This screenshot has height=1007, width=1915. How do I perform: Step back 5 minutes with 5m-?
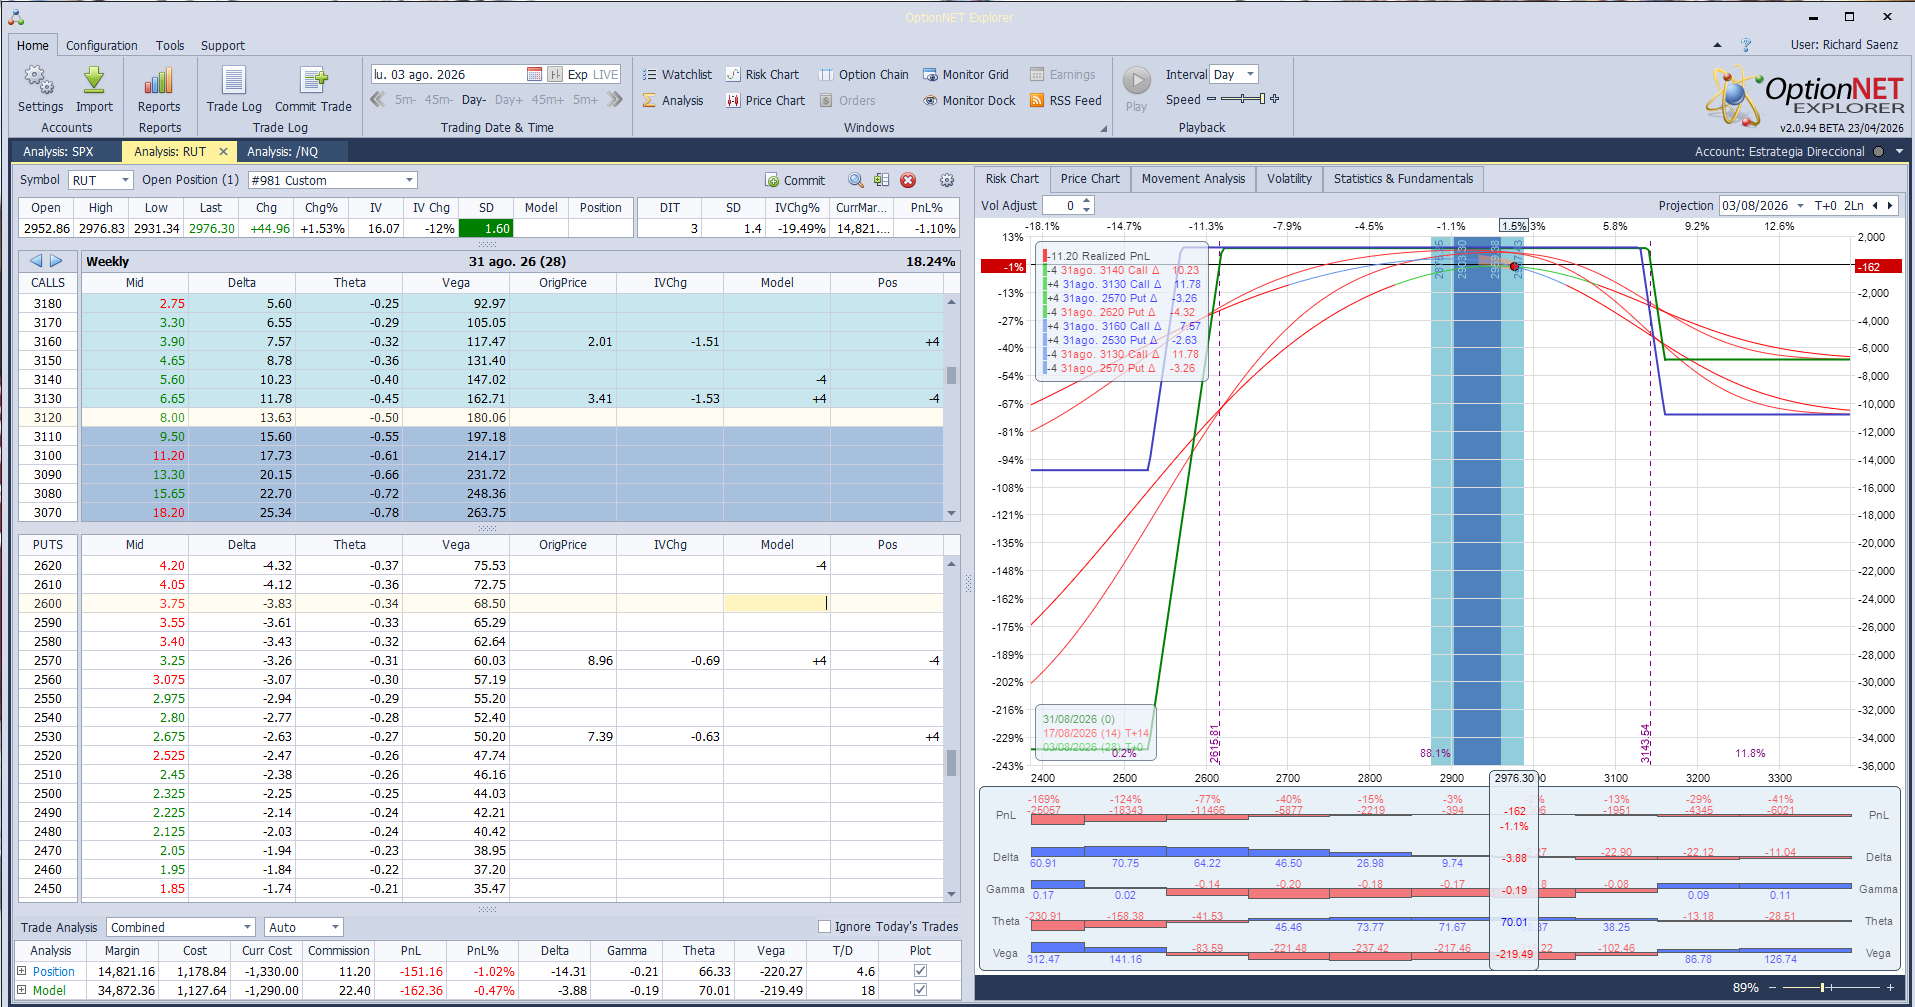click(x=405, y=99)
